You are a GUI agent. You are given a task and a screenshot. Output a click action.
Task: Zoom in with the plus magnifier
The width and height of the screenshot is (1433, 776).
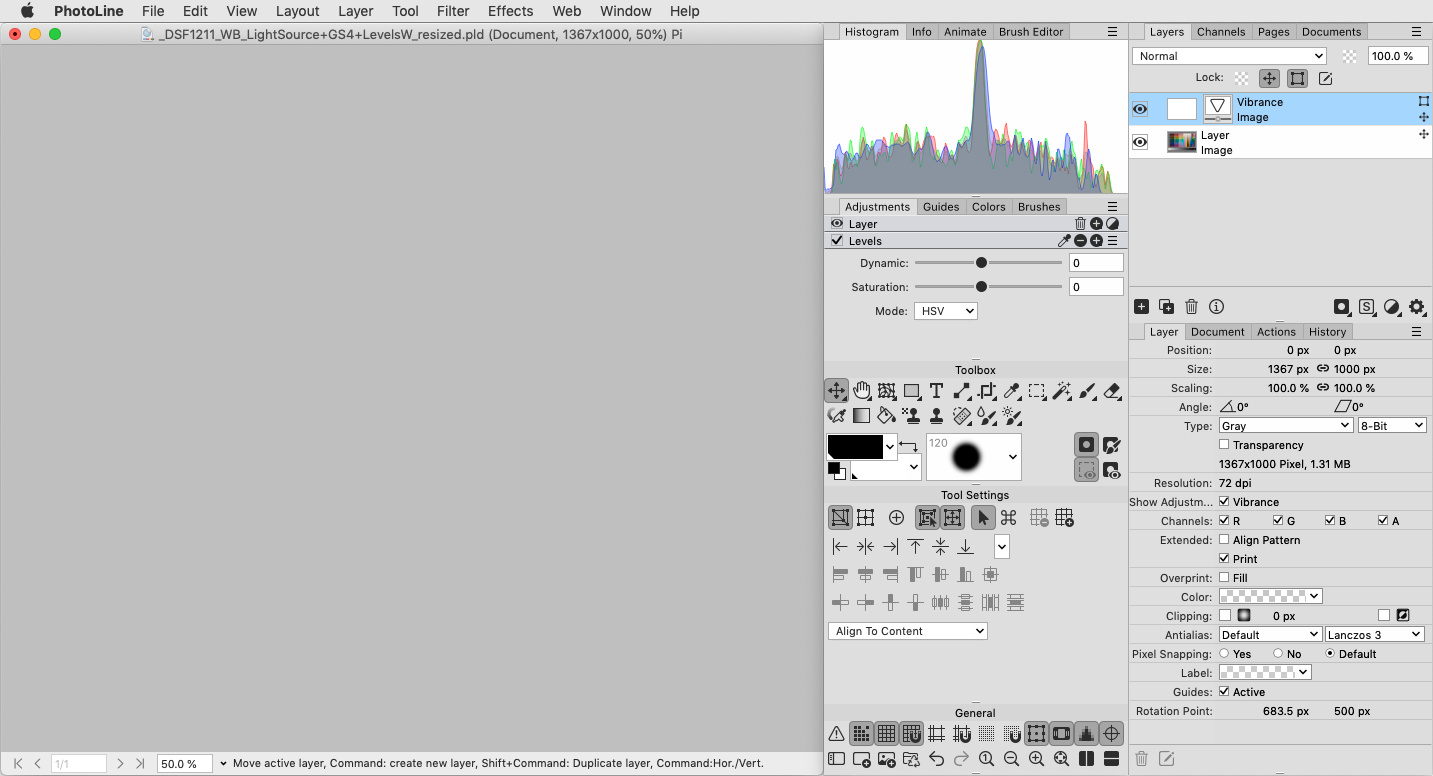[1036, 759]
